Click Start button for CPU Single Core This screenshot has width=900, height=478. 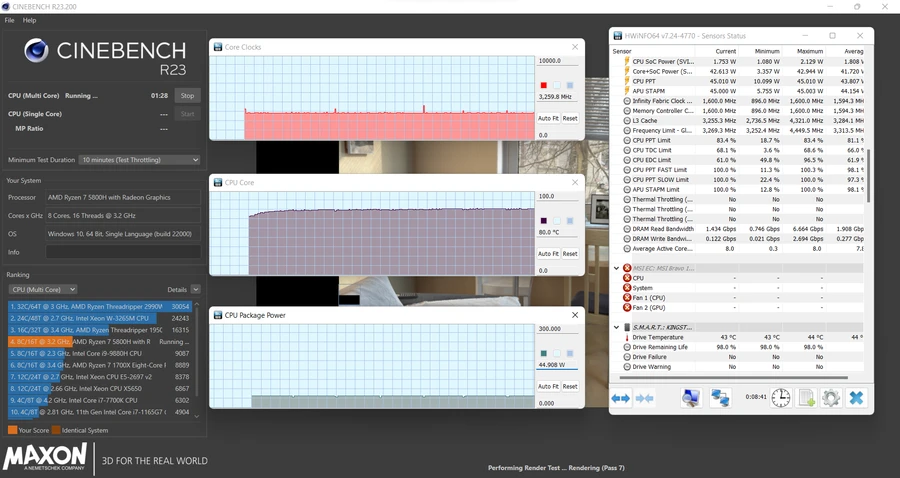pos(188,114)
